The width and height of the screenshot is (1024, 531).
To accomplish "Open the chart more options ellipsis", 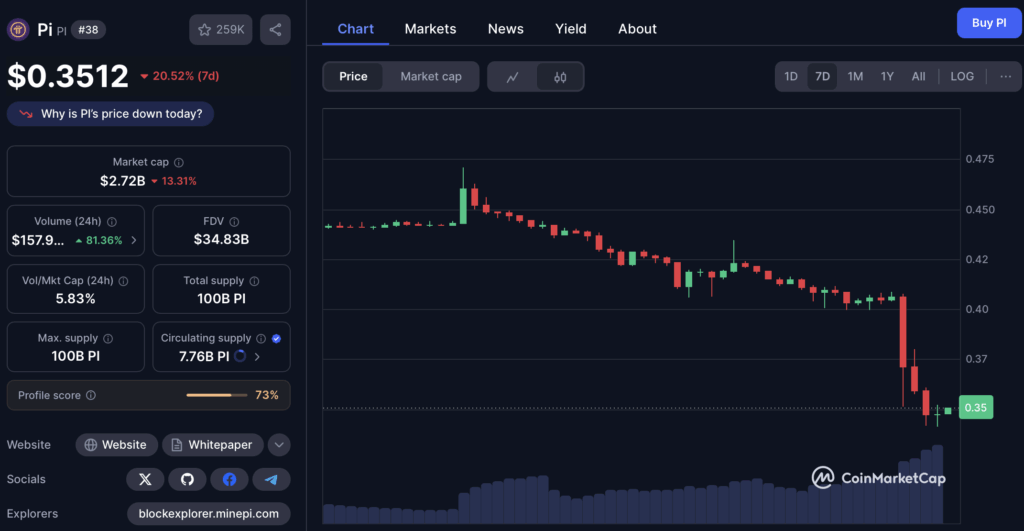I will click(1006, 76).
